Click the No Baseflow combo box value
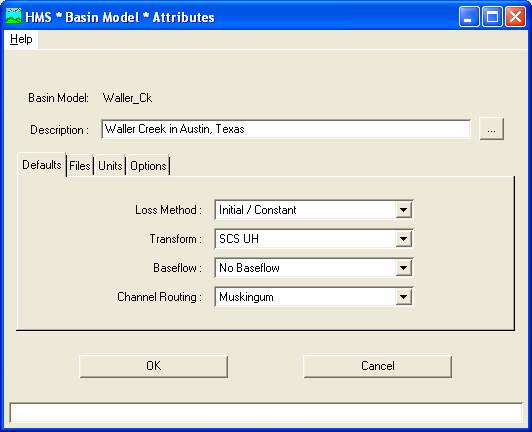 (314, 268)
